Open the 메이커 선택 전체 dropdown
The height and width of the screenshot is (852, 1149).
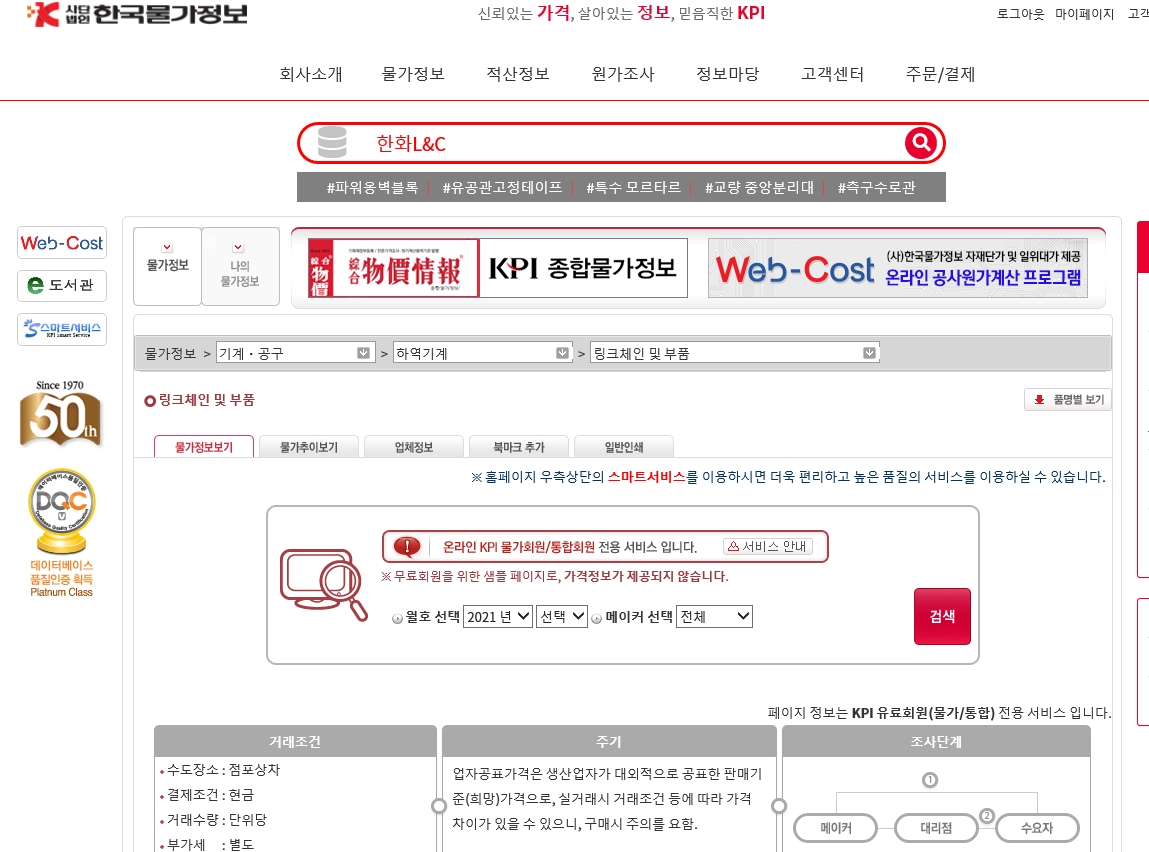click(x=713, y=616)
